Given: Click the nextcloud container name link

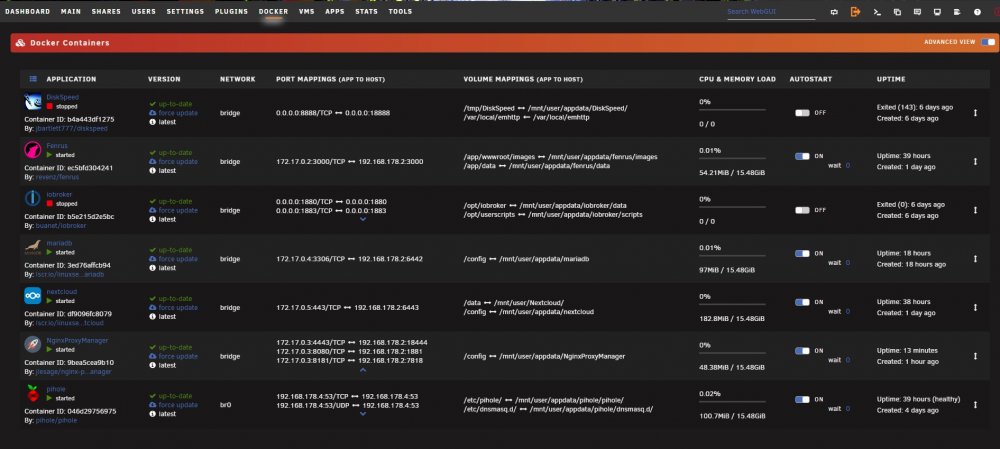Looking at the screenshot, I should [62, 291].
